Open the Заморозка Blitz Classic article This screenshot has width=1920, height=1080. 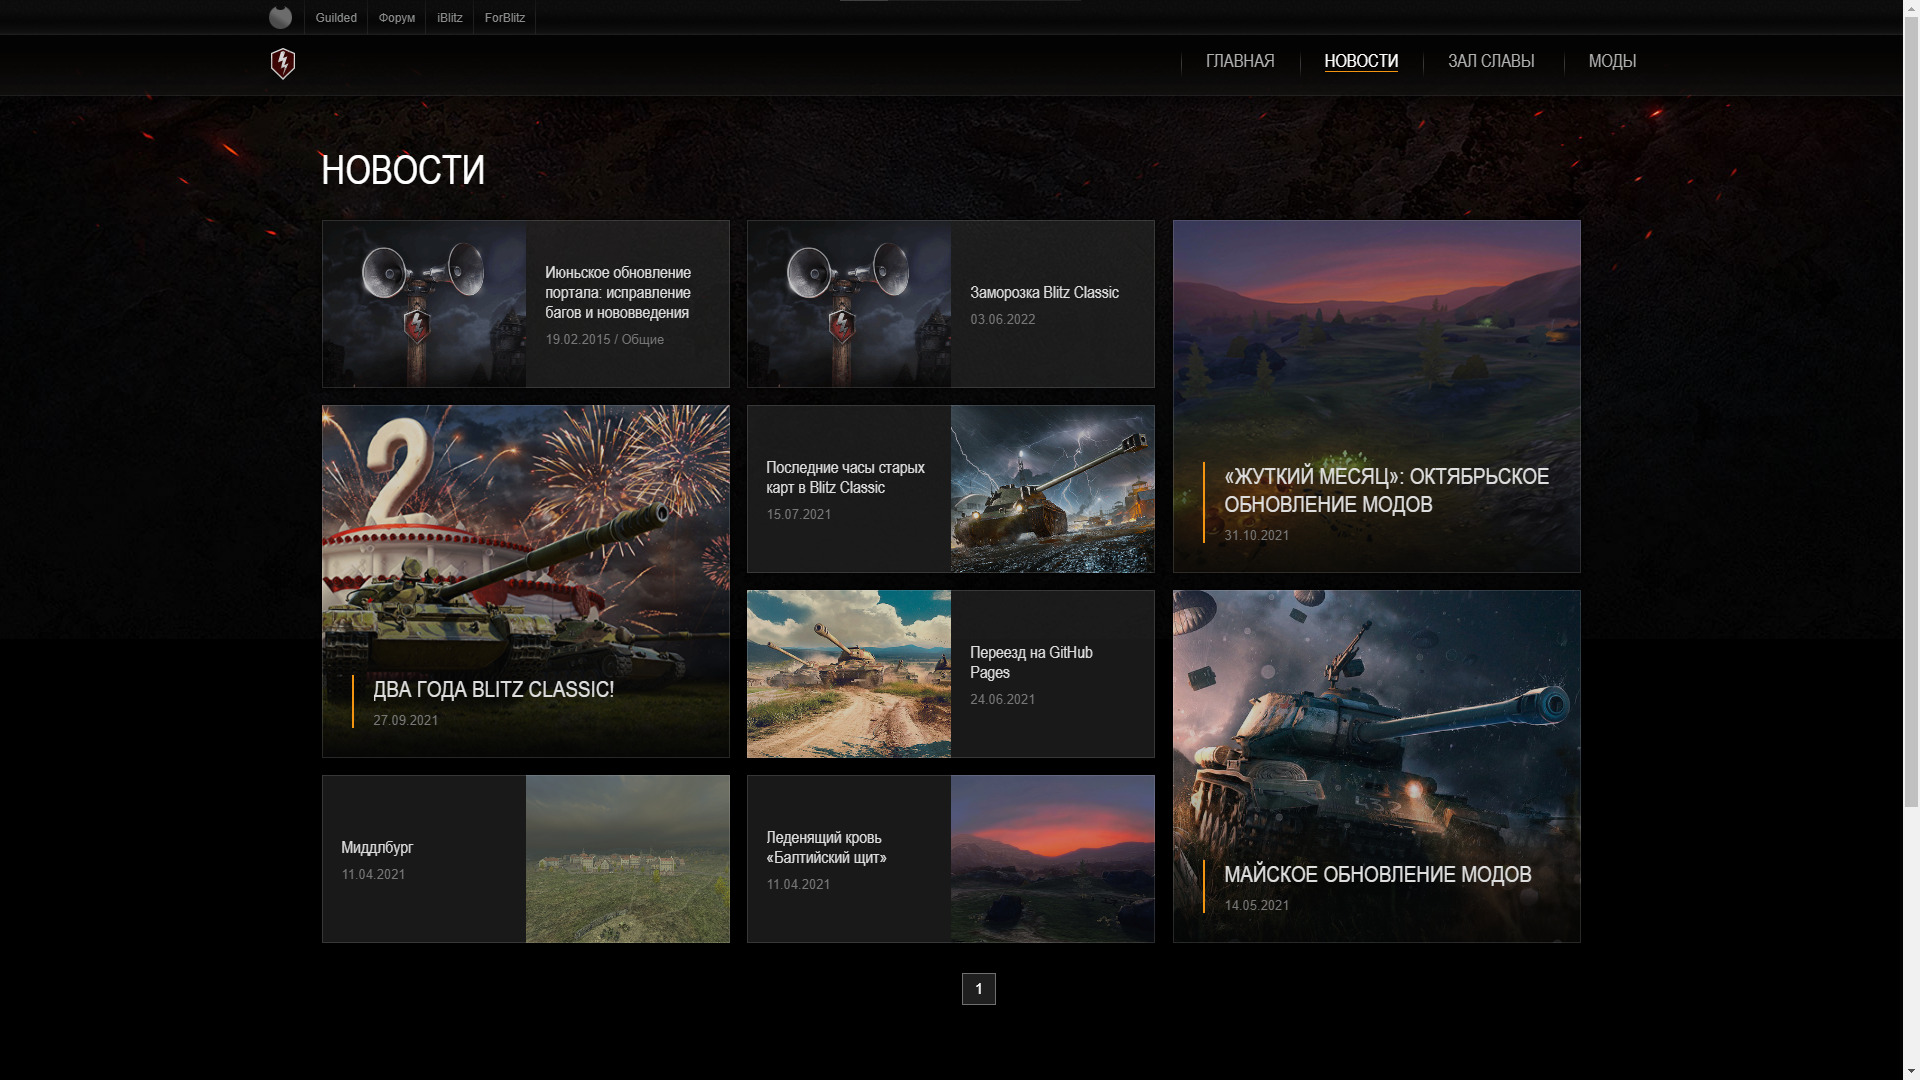coord(1044,293)
